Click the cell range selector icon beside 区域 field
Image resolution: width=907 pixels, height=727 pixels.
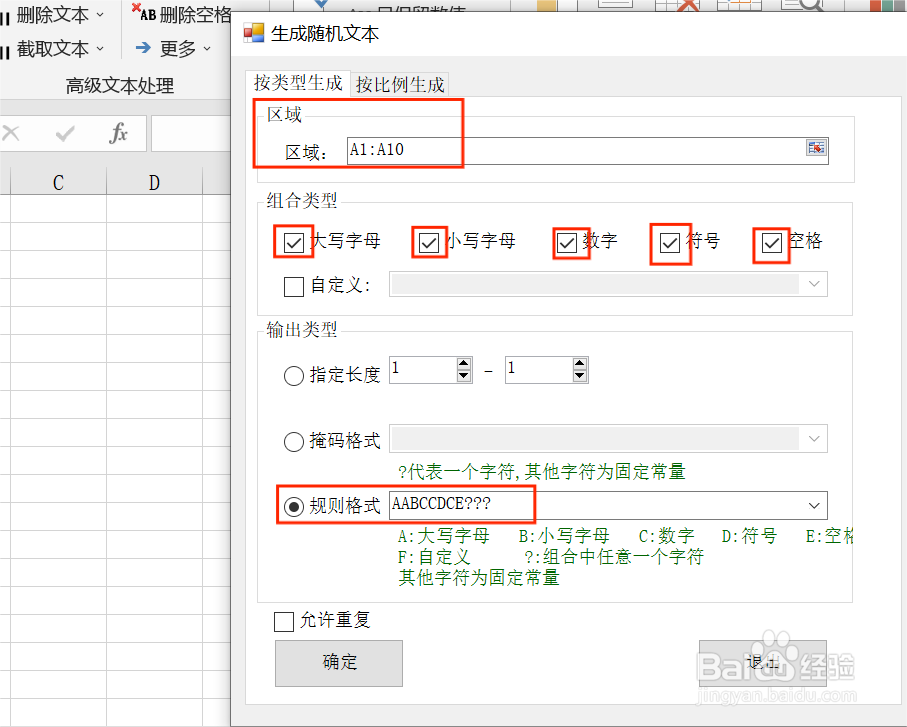(817, 148)
